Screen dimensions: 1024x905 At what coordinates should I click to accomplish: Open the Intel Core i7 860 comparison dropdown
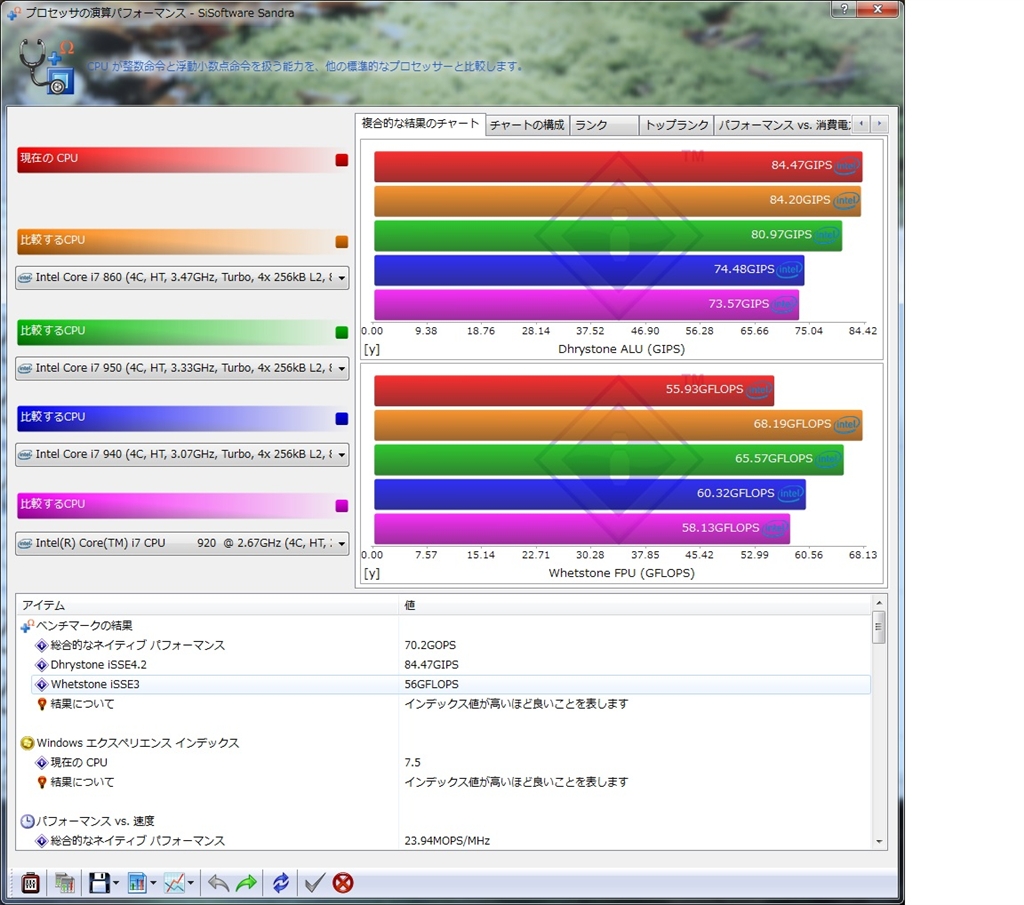coord(182,278)
